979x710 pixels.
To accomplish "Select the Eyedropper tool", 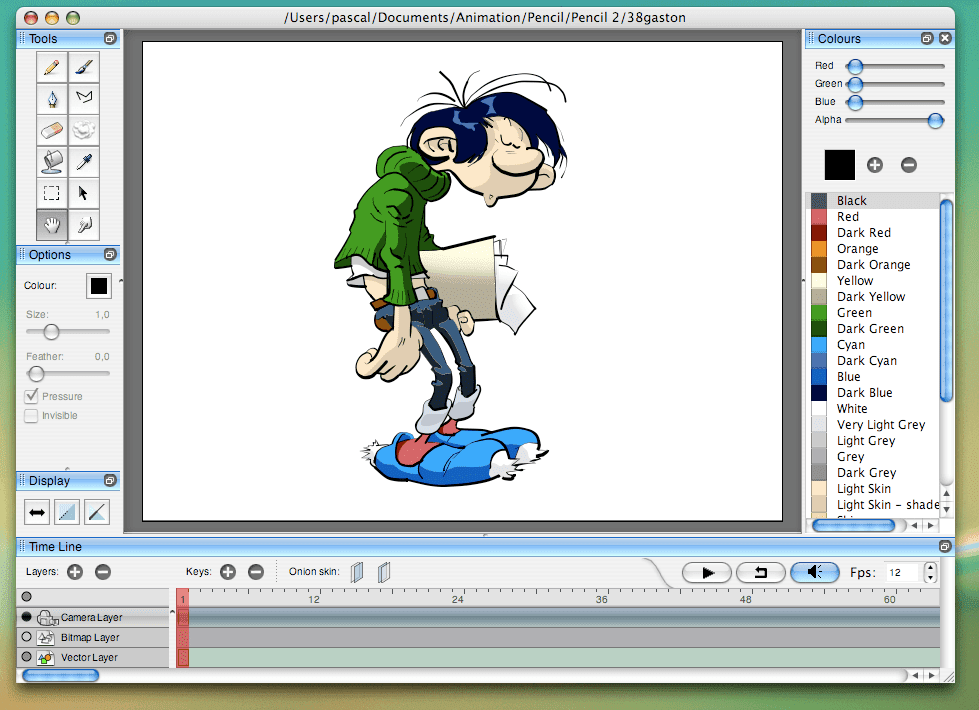I will click(84, 161).
